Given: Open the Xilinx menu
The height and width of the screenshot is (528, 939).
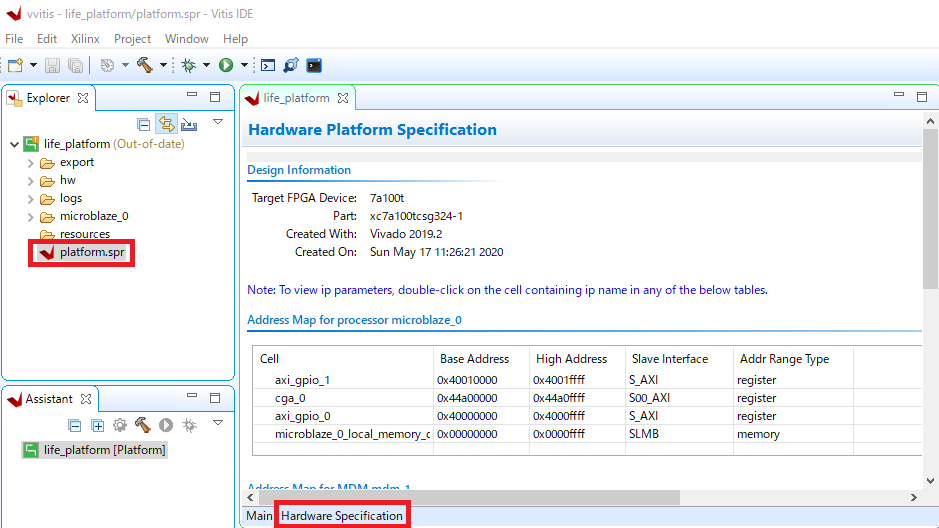Looking at the screenshot, I should pos(85,39).
